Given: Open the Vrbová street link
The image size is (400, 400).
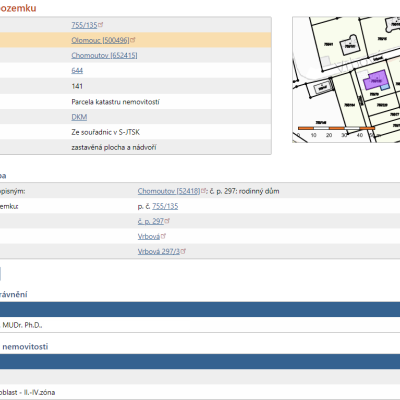Looking at the screenshot, I should coord(149,236).
